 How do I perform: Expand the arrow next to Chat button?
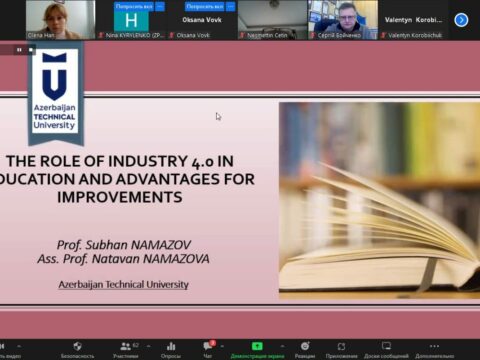tap(222, 346)
